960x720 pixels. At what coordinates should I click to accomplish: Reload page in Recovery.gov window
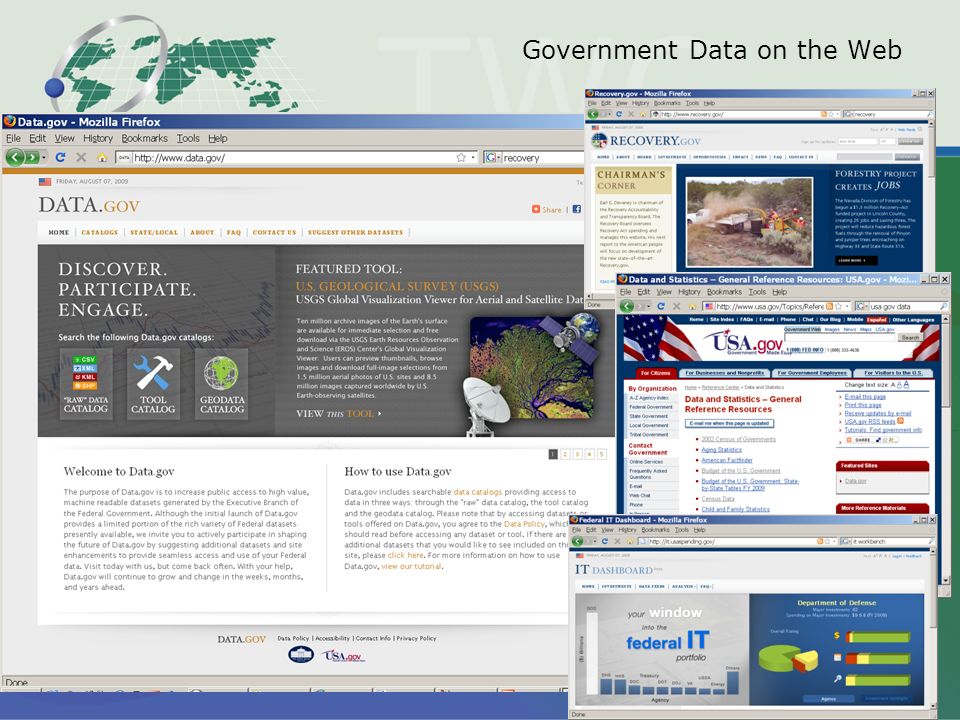coord(618,114)
